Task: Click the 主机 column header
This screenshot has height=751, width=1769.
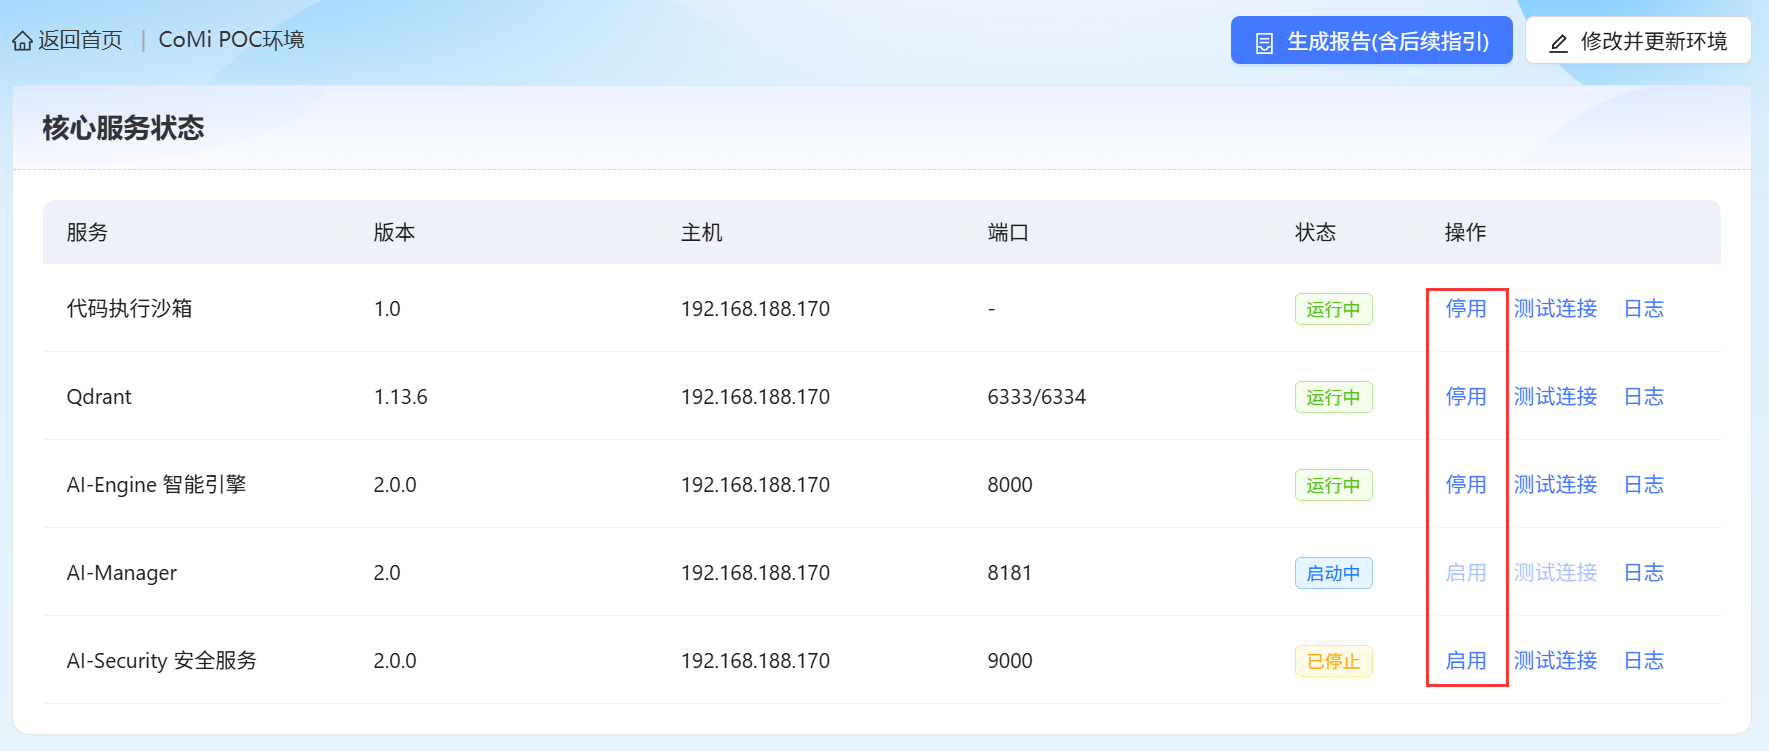Action: [x=701, y=232]
